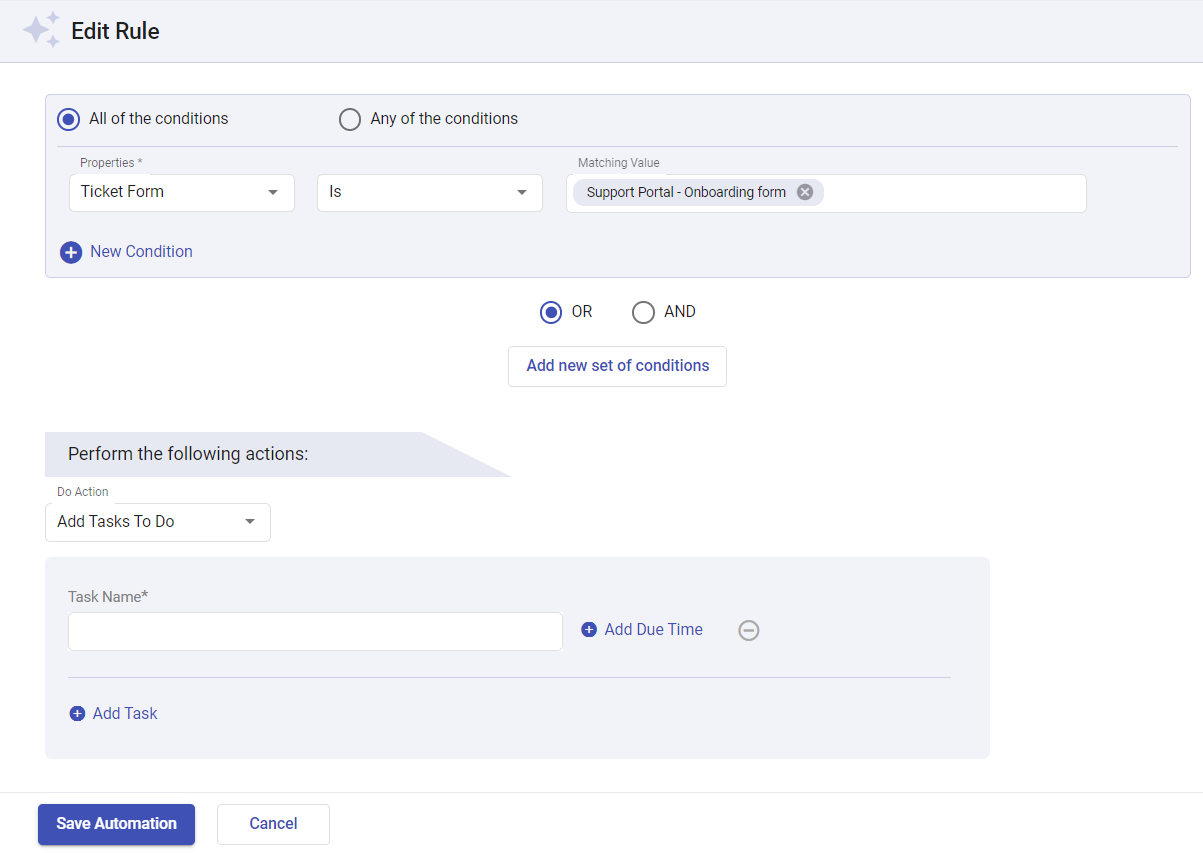Screen dimensions: 1203x853
Task: Click inside the Task Name input field
Action: 315,630
